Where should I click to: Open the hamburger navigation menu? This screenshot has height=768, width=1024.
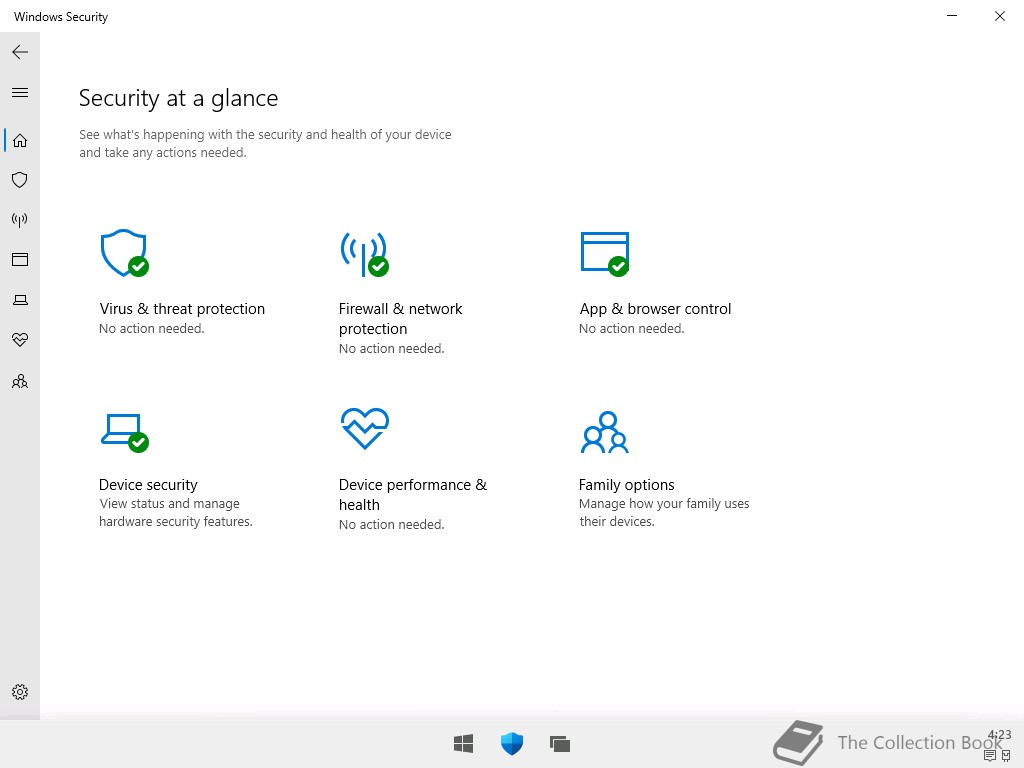tap(20, 93)
